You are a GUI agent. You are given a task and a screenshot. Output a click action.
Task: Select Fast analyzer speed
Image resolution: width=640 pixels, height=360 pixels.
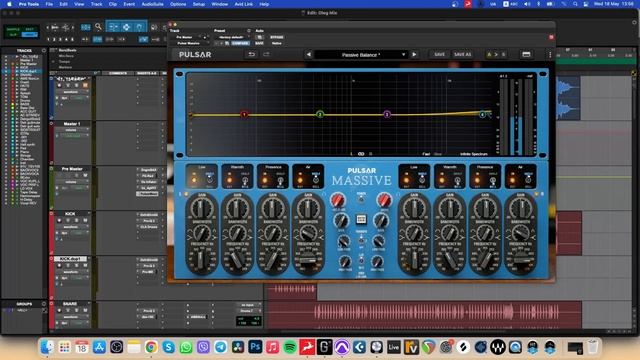(x=426, y=154)
